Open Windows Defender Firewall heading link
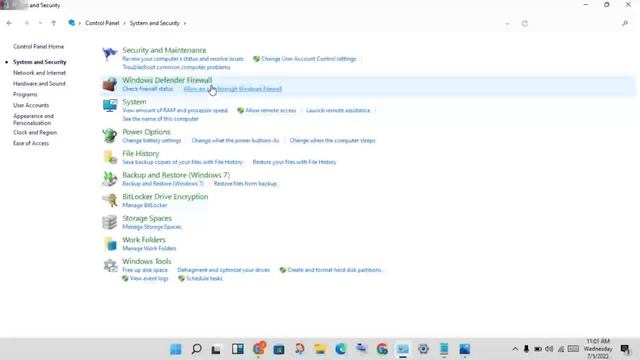 (x=167, y=80)
